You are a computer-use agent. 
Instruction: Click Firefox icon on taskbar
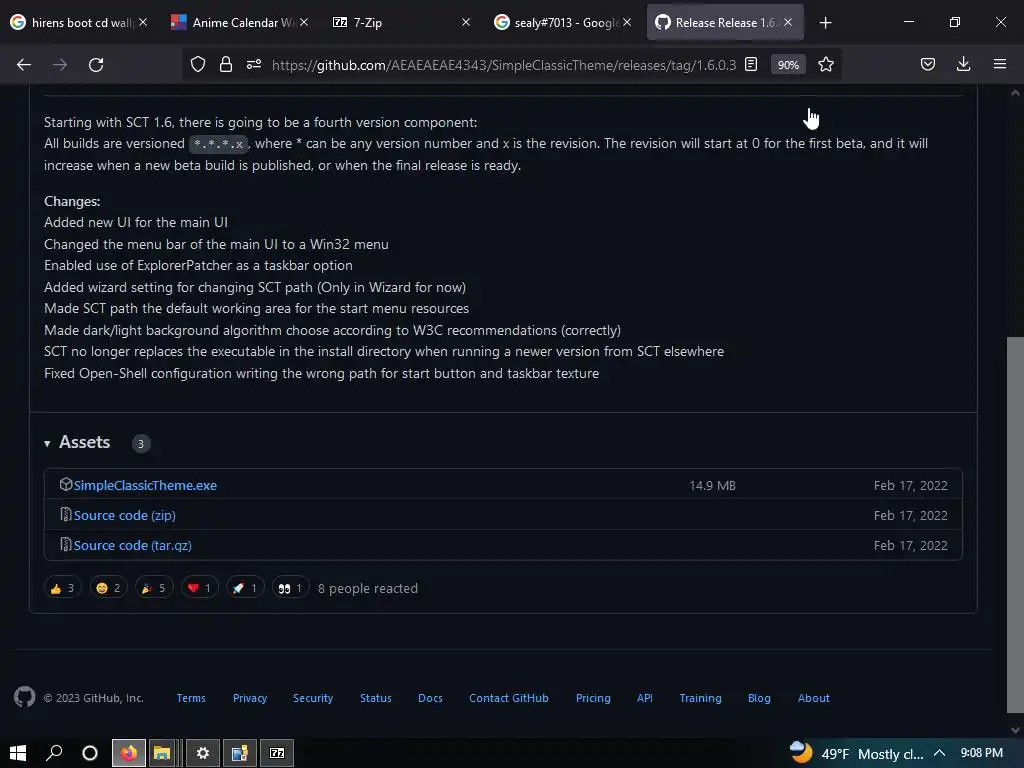[129, 753]
